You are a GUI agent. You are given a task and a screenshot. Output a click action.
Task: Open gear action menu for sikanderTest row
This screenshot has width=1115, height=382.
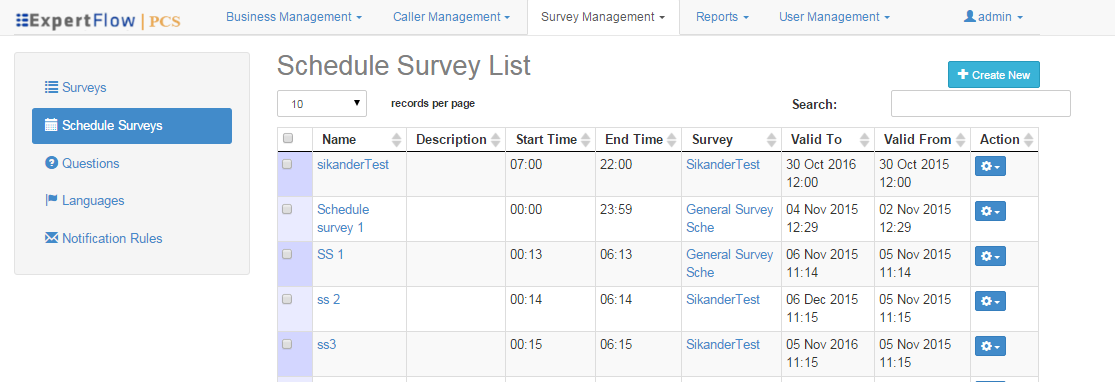click(x=990, y=166)
